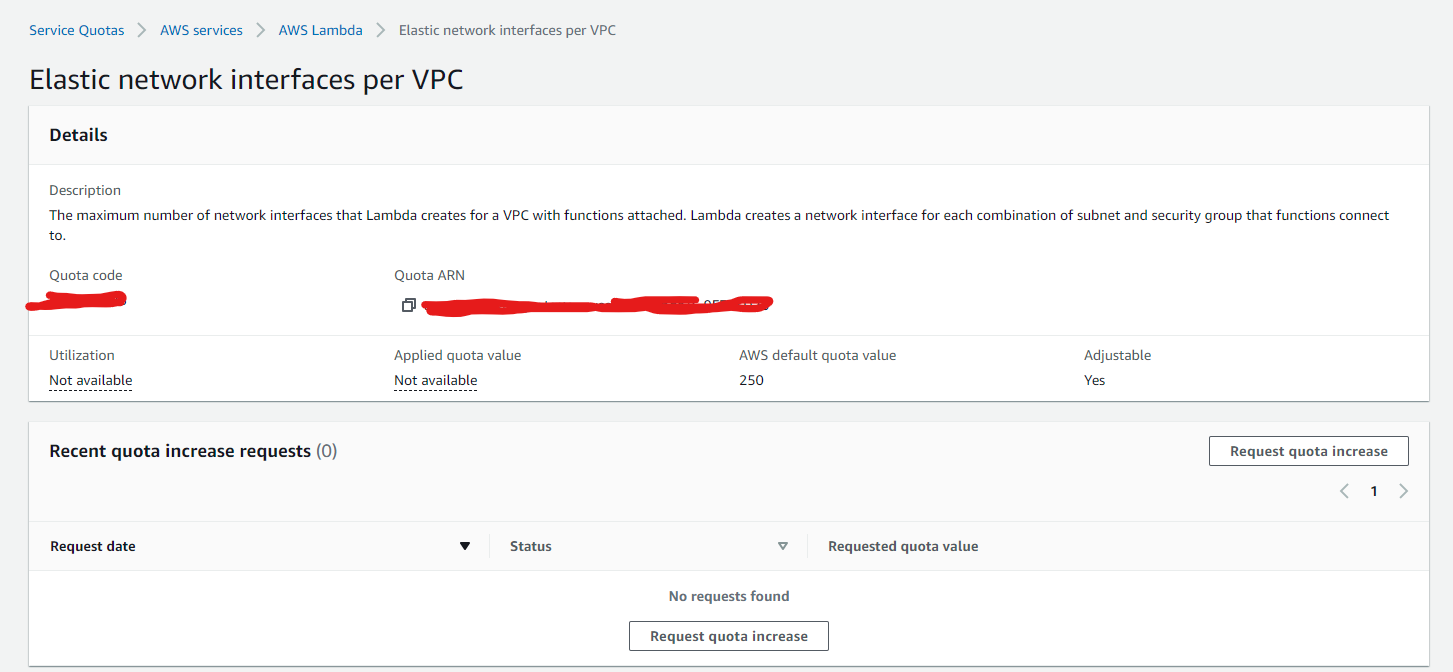Click the AWS default quota value label

click(x=817, y=355)
